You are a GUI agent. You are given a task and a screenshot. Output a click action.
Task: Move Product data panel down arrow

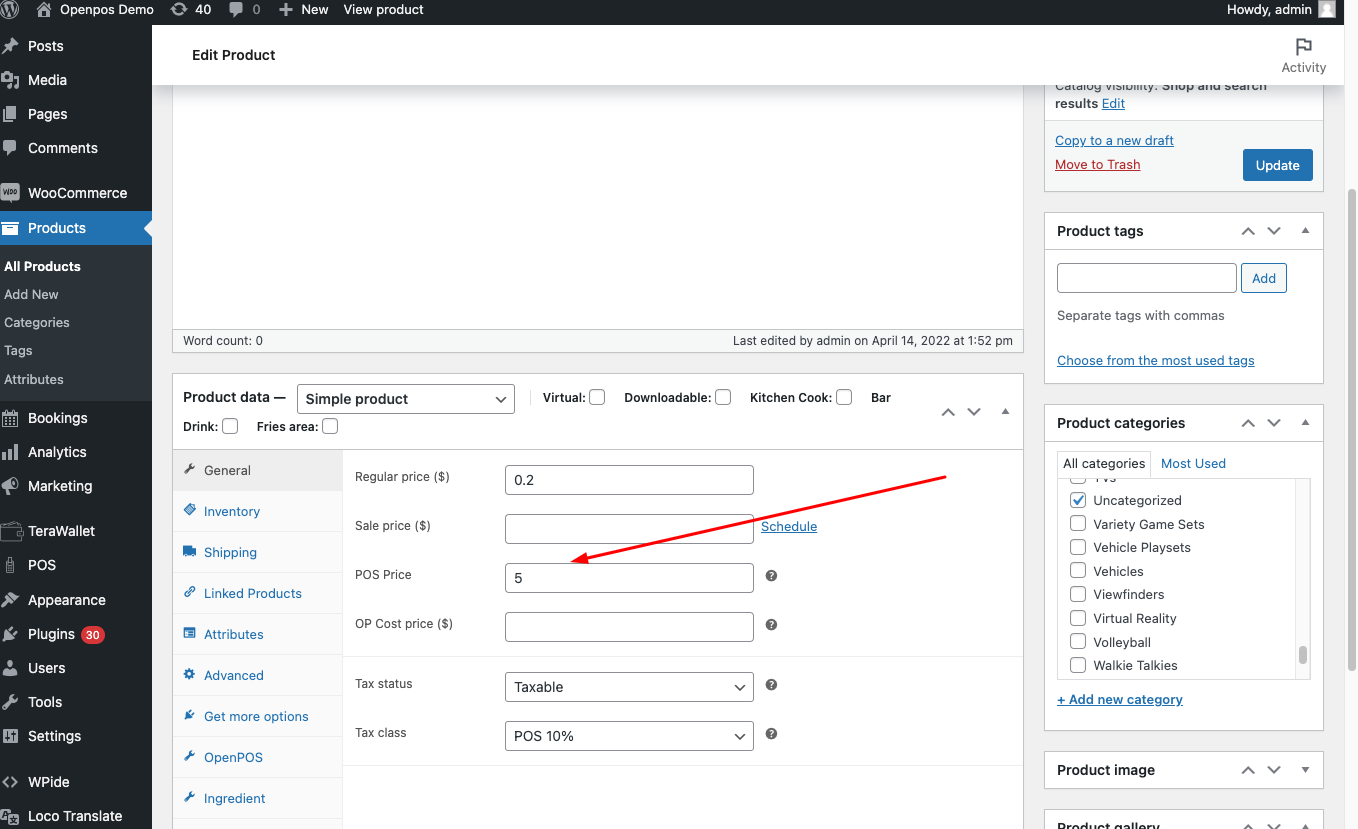coord(974,412)
